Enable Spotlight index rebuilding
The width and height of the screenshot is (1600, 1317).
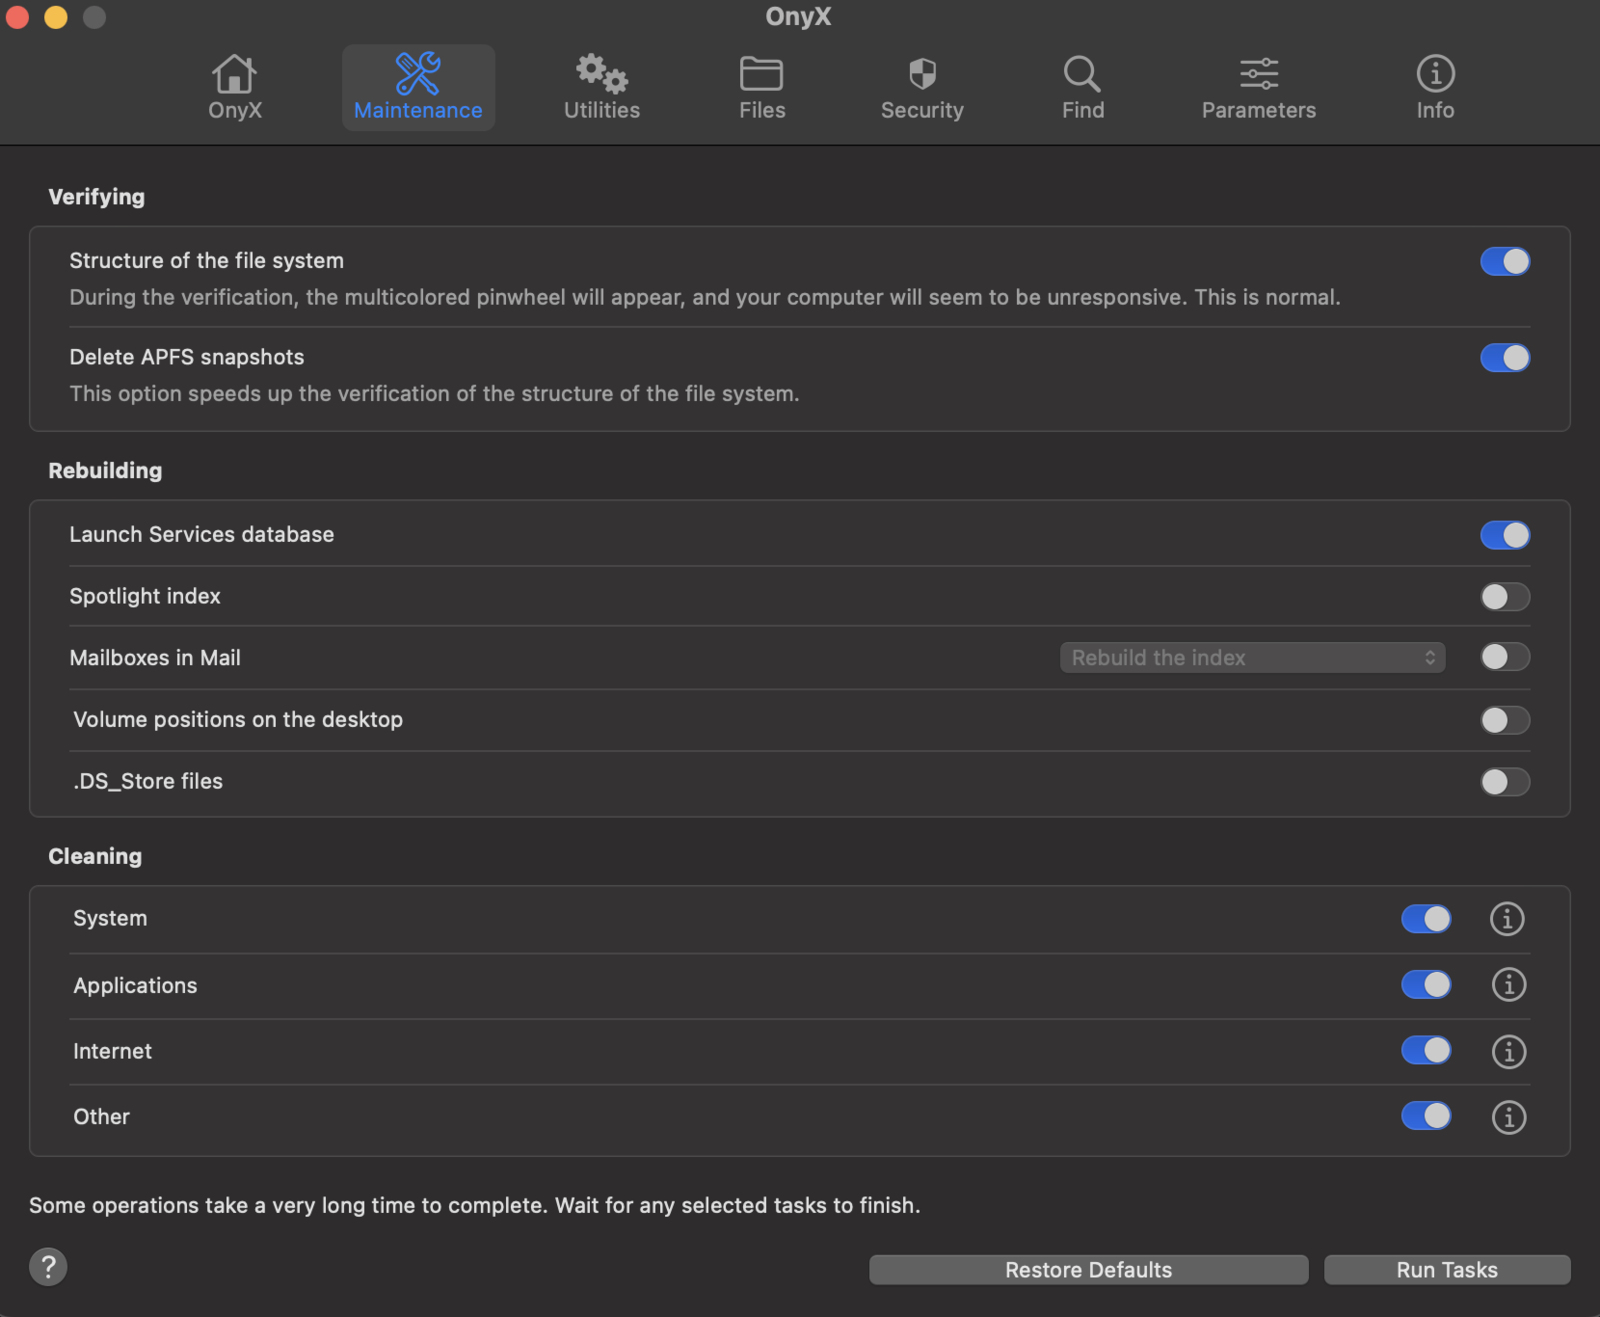(1503, 596)
